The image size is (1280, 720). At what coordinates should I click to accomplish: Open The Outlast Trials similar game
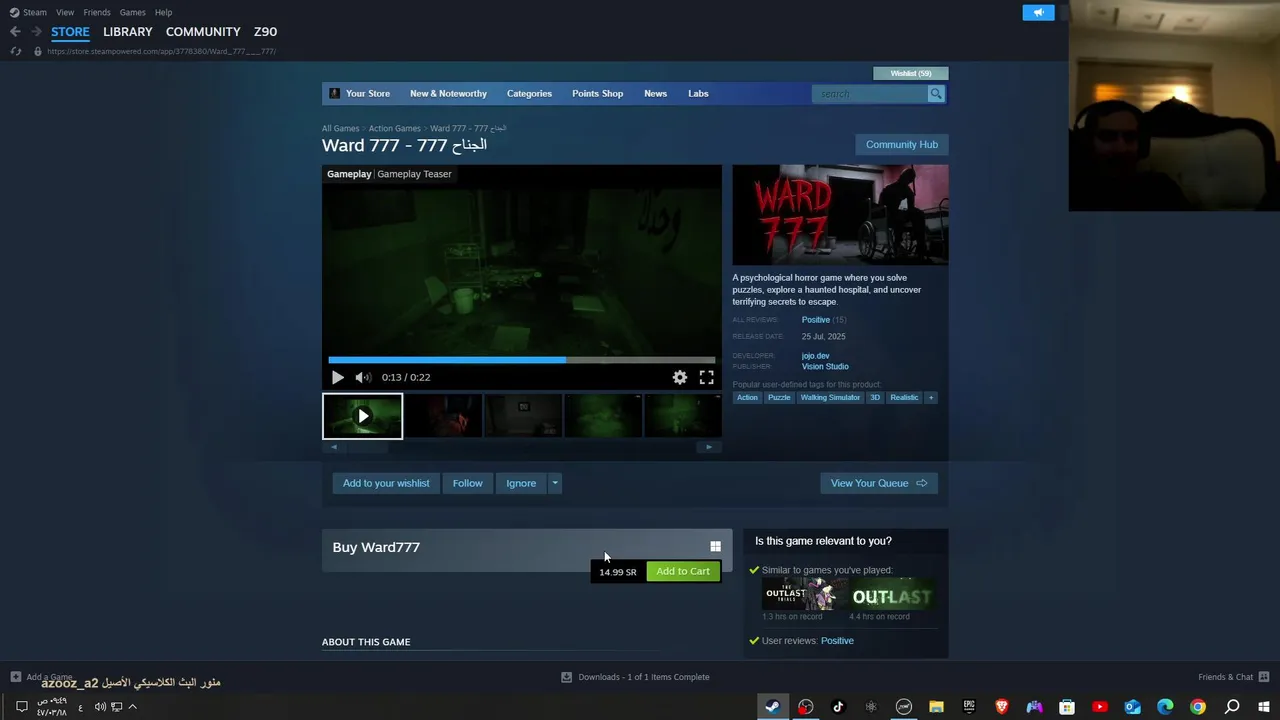(803, 594)
